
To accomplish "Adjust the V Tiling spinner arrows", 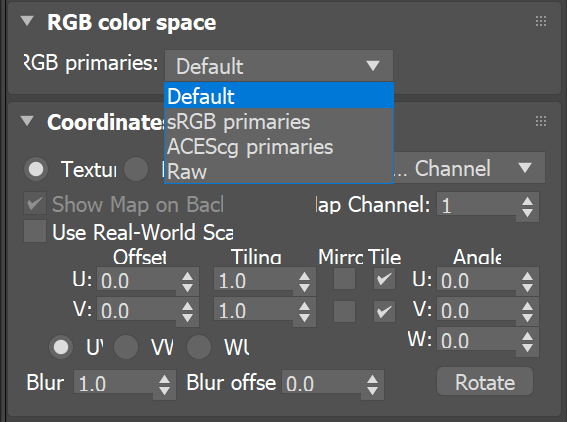I will [304, 312].
